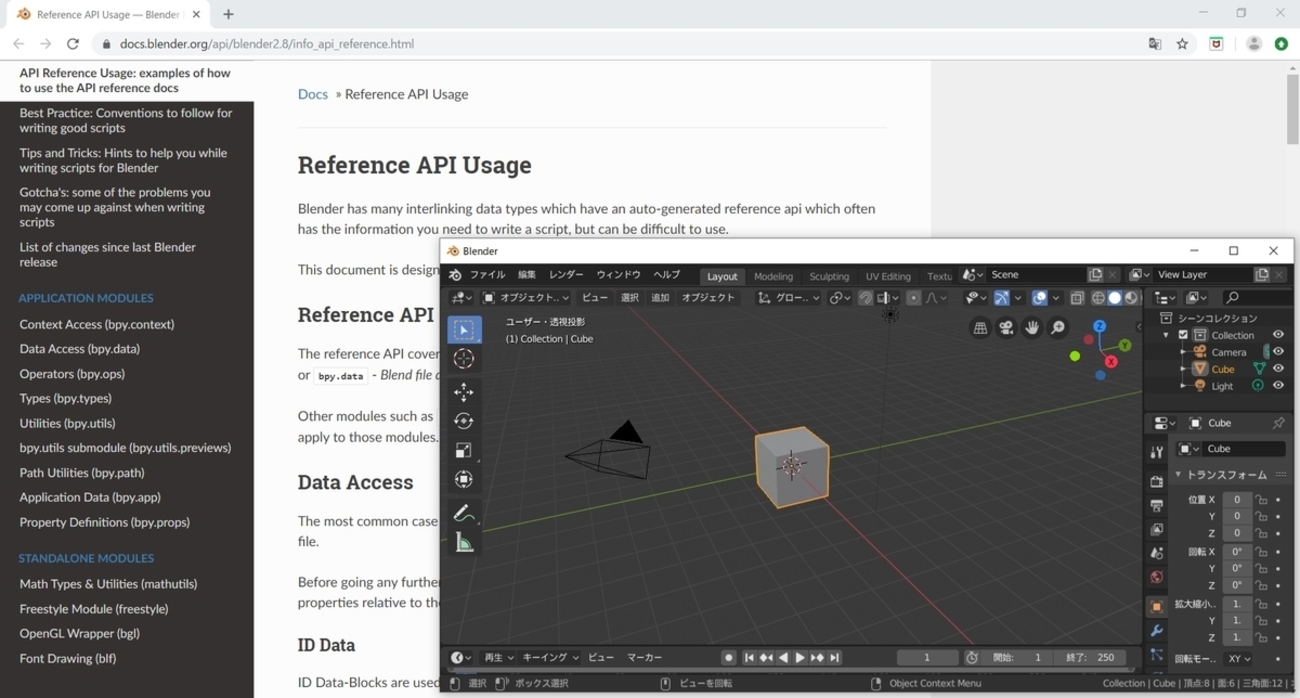Switch to the Modeling workspace tab
The image size is (1300, 698).
[773, 276]
